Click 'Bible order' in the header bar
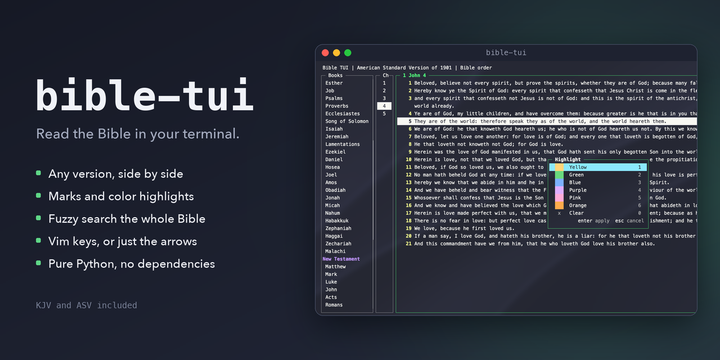Viewport: 720px width, 360px height. pyautogui.click(x=475, y=68)
